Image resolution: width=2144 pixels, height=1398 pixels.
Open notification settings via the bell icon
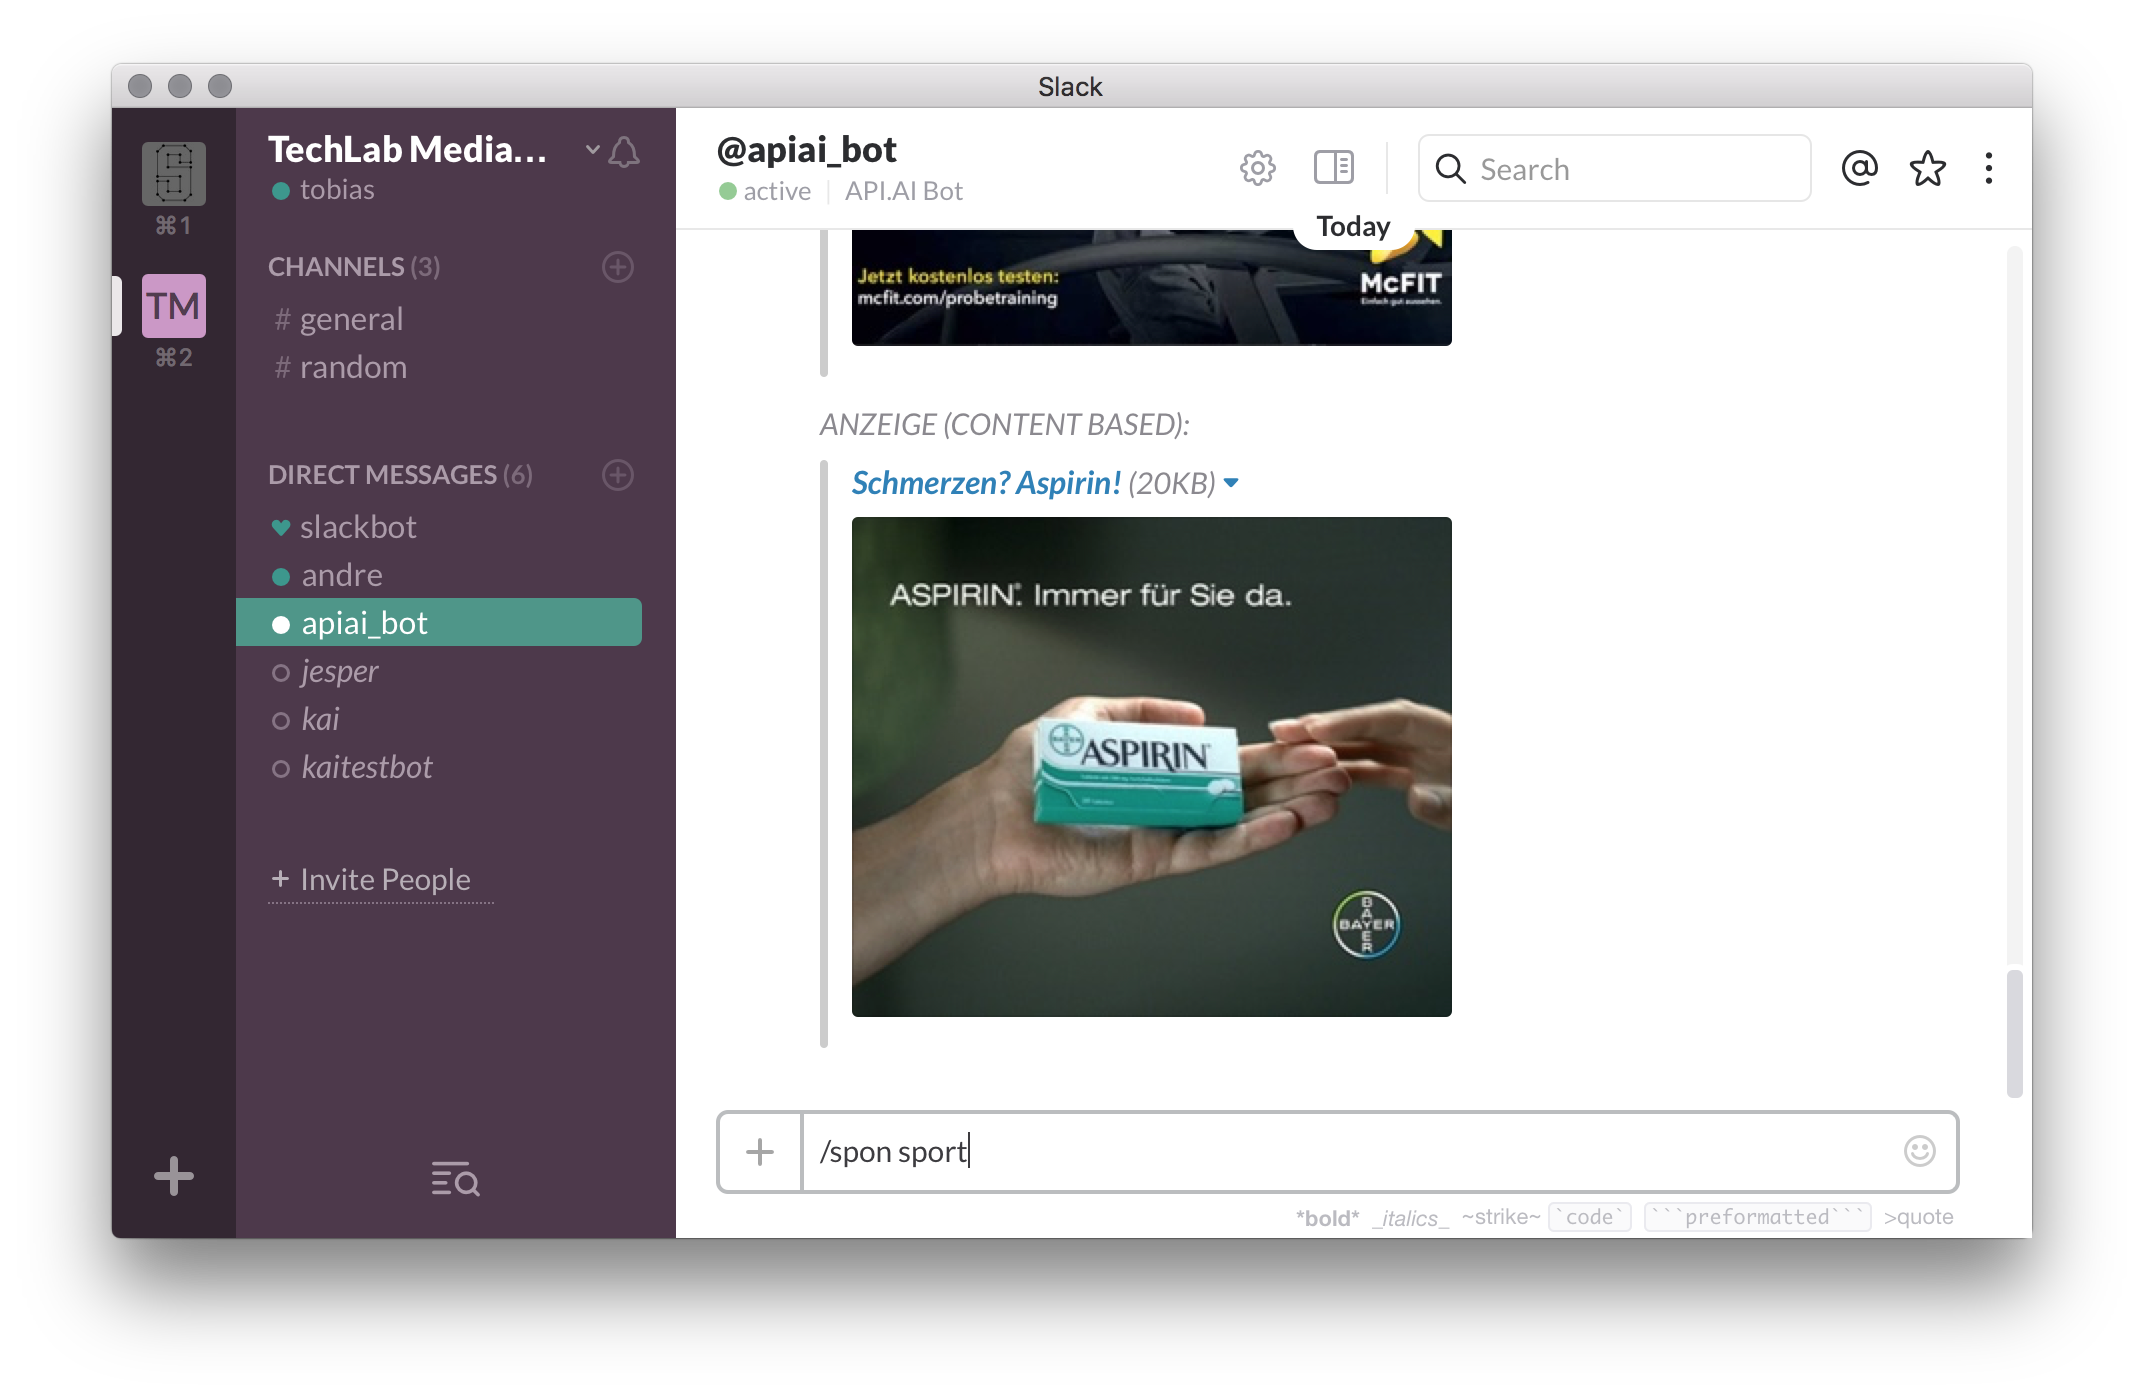626,152
